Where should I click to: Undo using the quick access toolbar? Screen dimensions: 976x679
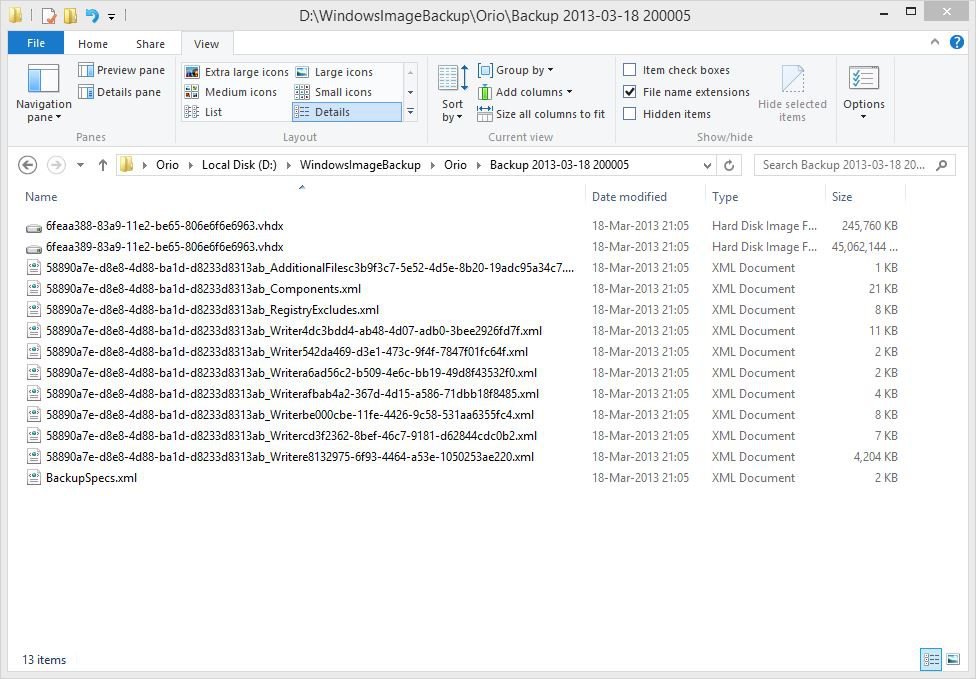click(x=92, y=15)
